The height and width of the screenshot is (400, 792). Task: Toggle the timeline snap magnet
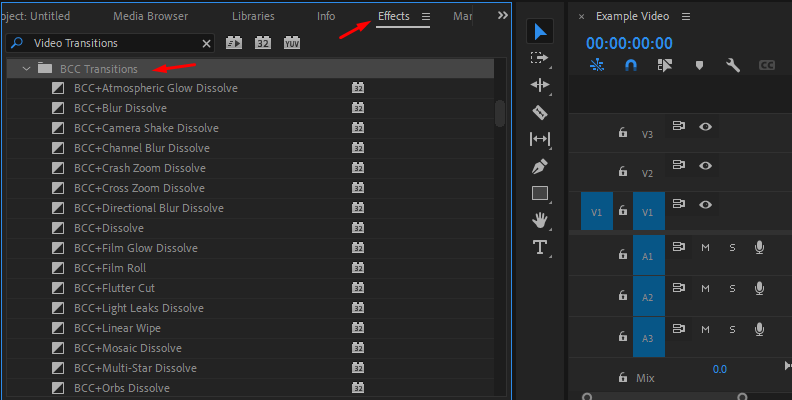(x=630, y=65)
